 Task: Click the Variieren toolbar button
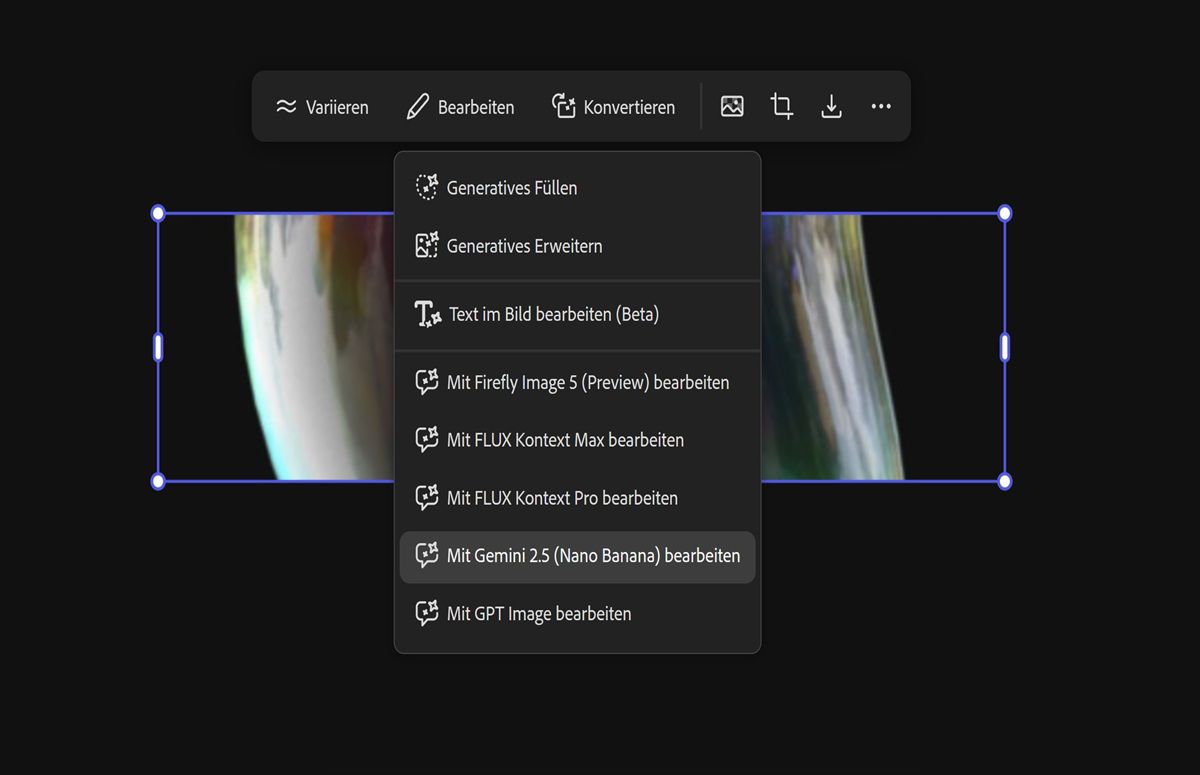(322, 107)
